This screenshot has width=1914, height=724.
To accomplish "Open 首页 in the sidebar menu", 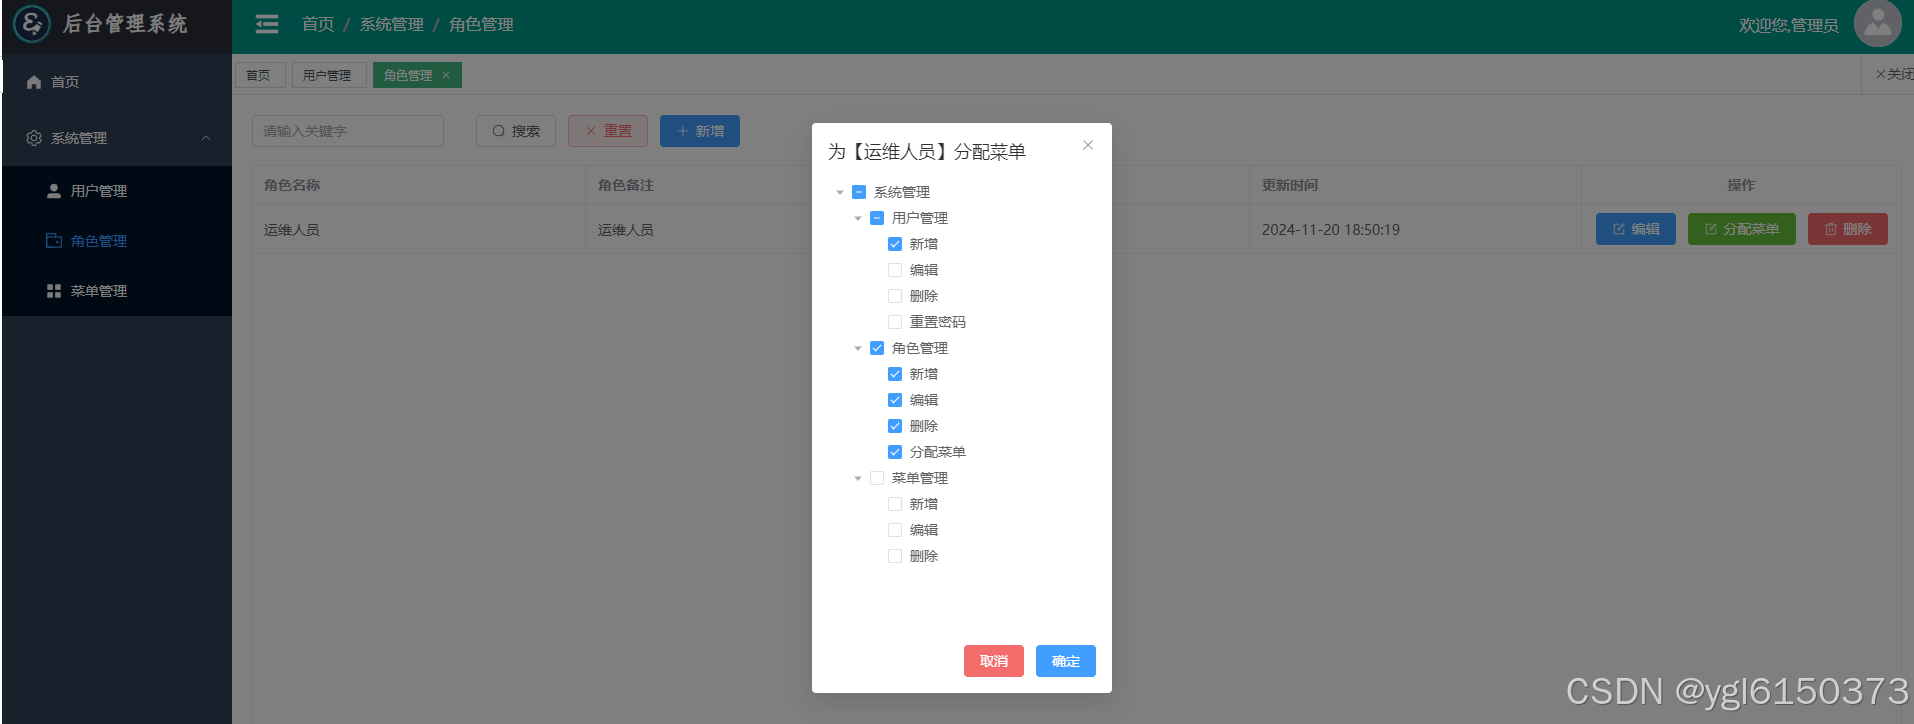I will click(117, 82).
